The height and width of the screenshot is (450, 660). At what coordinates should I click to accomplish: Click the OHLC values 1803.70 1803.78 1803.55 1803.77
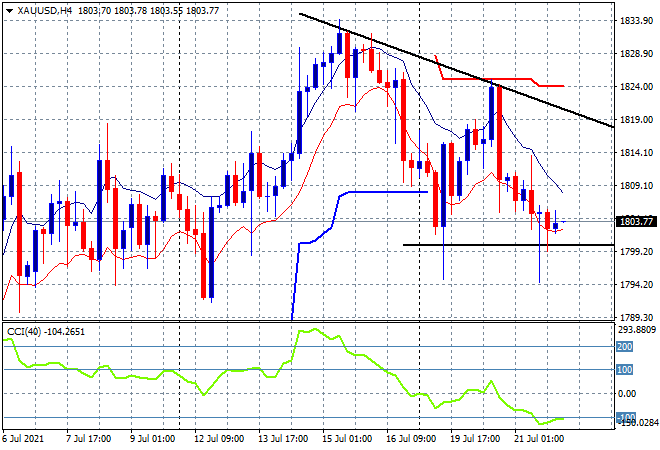coord(148,11)
